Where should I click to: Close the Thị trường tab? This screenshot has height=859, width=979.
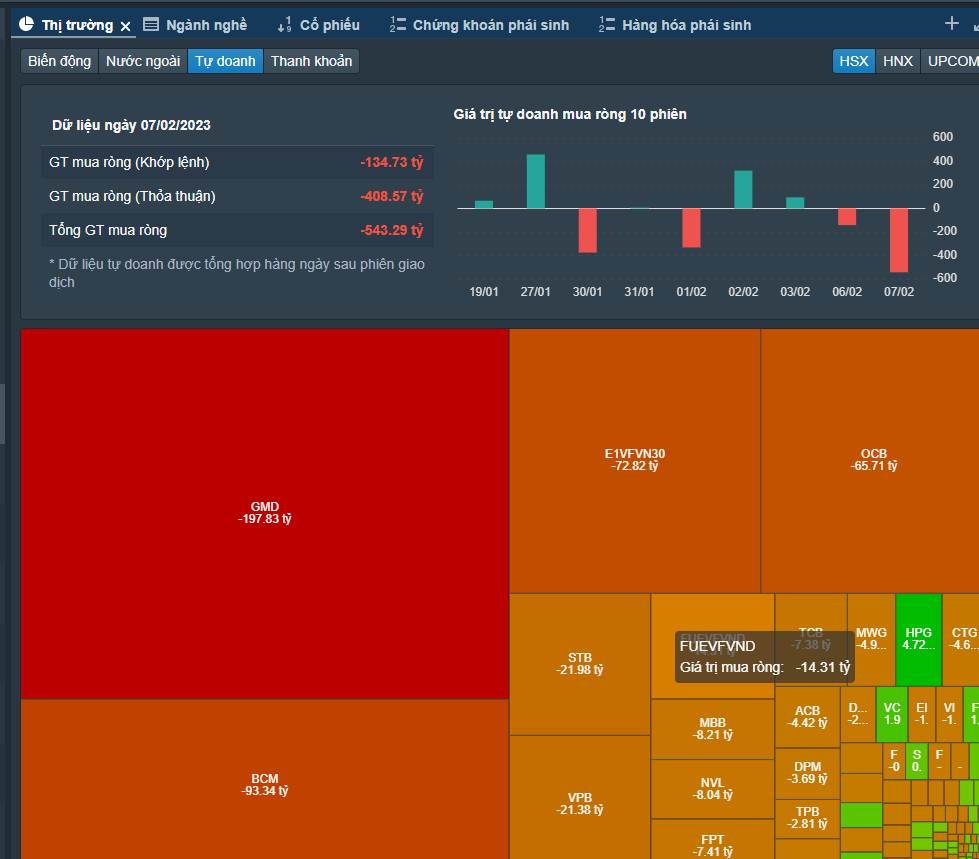coord(125,26)
